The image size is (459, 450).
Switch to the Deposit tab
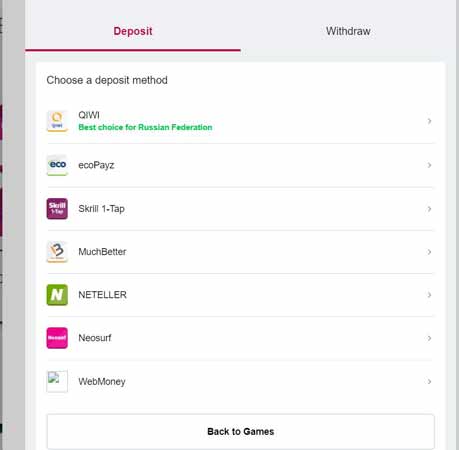click(x=133, y=31)
